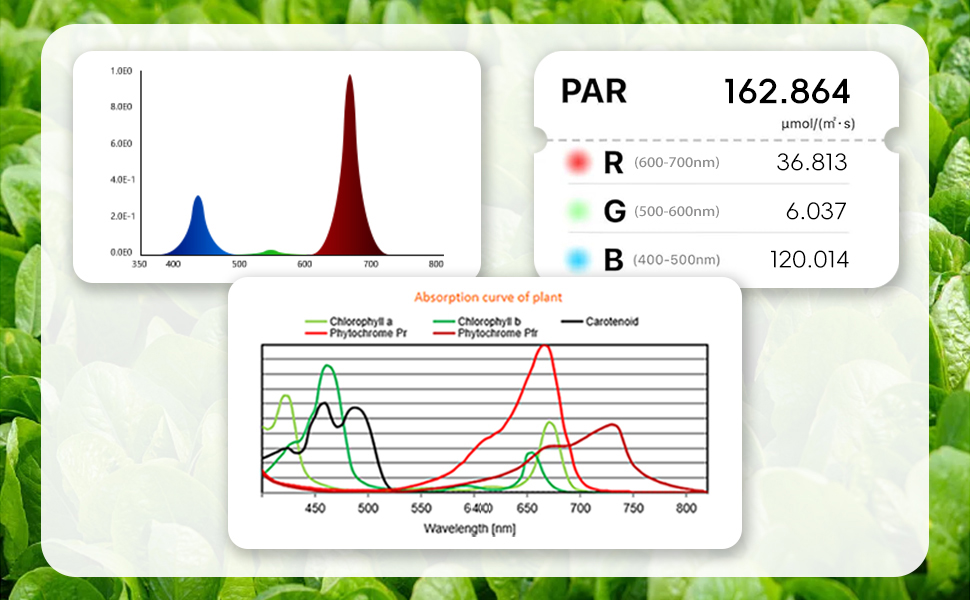Click the 800 x-axis label on spectrum chart
The width and height of the screenshot is (970, 600).
(436, 264)
